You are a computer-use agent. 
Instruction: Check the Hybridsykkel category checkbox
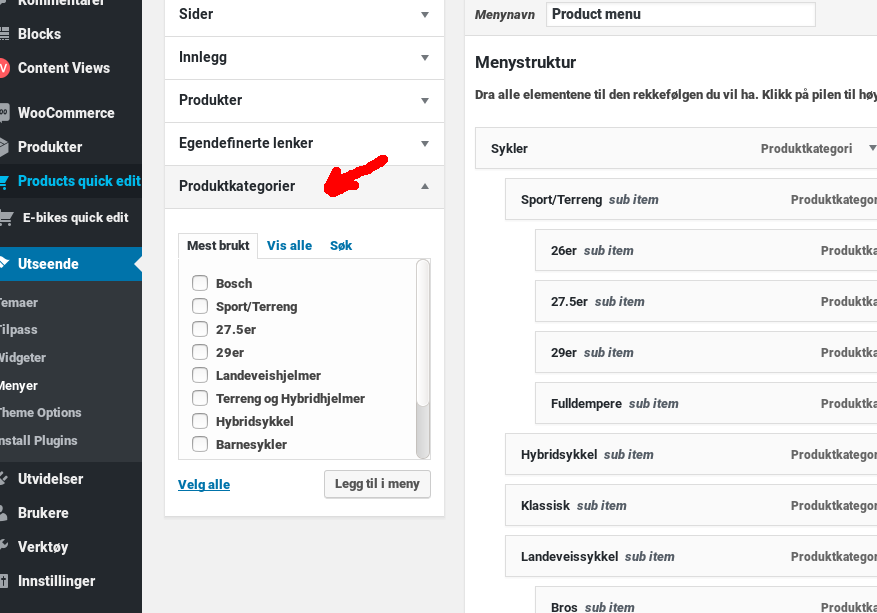pos(200,421)
